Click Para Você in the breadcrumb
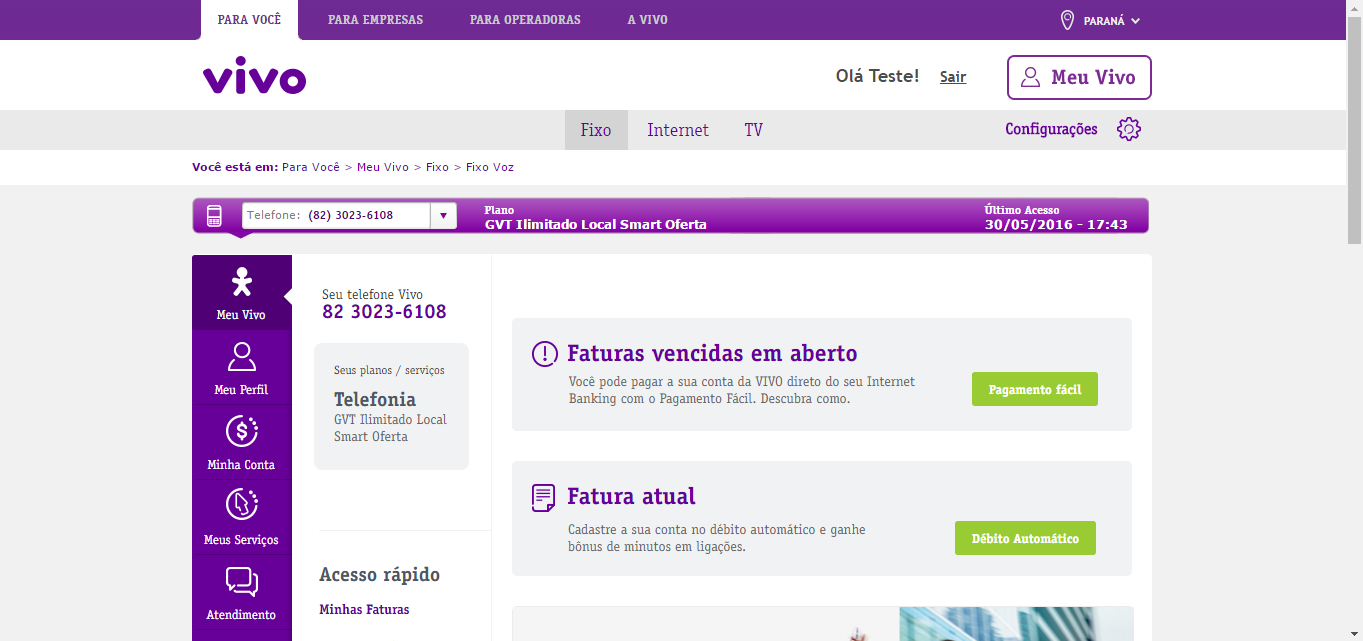Image resolution: width=1363 pixels, height=641 pixels. [311, 167]
